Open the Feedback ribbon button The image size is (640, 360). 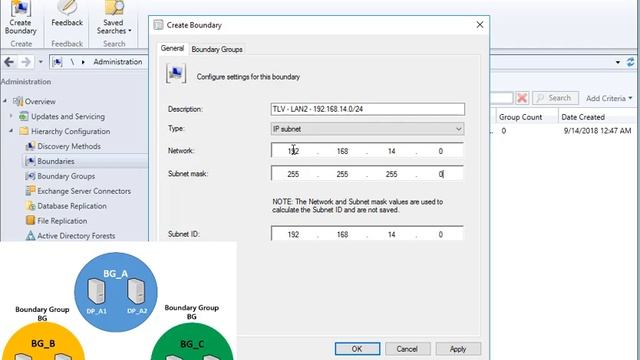pos(67,15)
